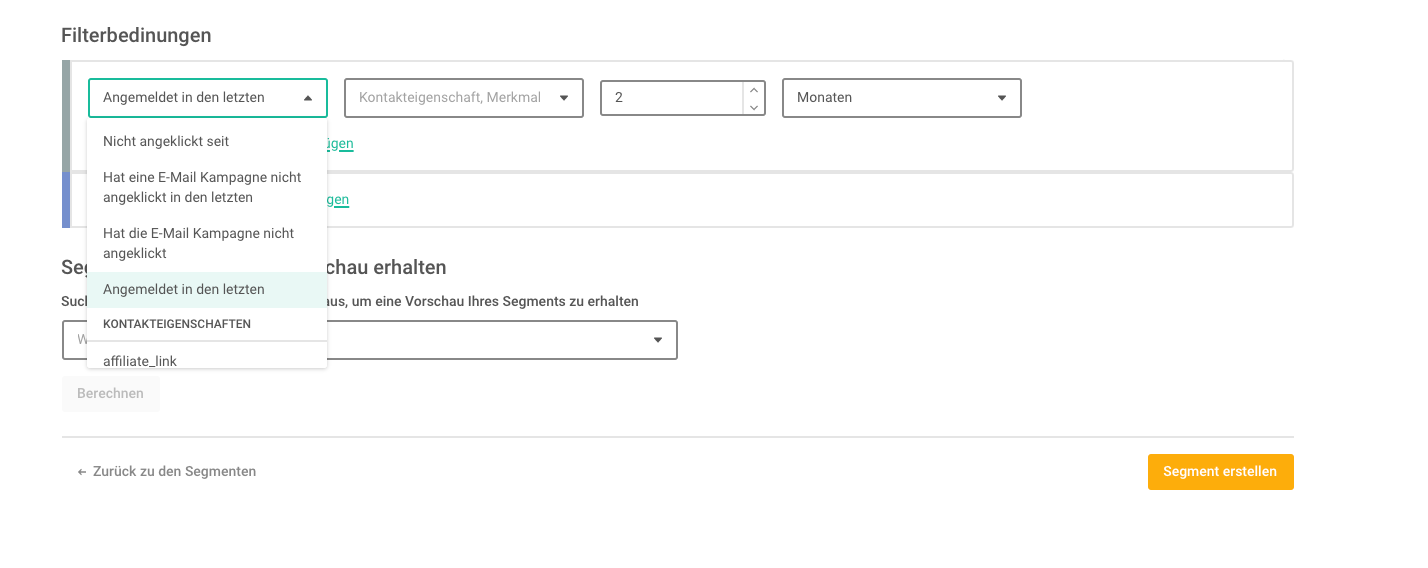Click the Filterbedingungen heading
Screen dimensions: 1428x568
tap(136, 35)
